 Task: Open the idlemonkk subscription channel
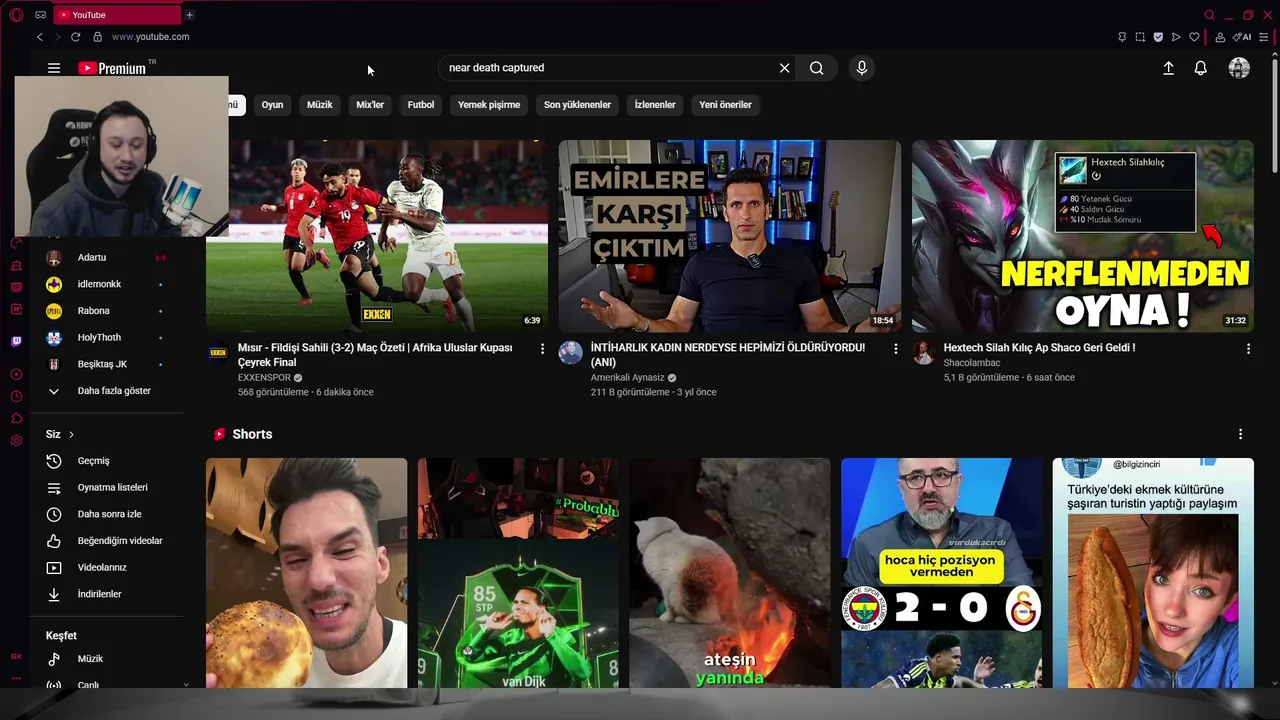point(107,284)
